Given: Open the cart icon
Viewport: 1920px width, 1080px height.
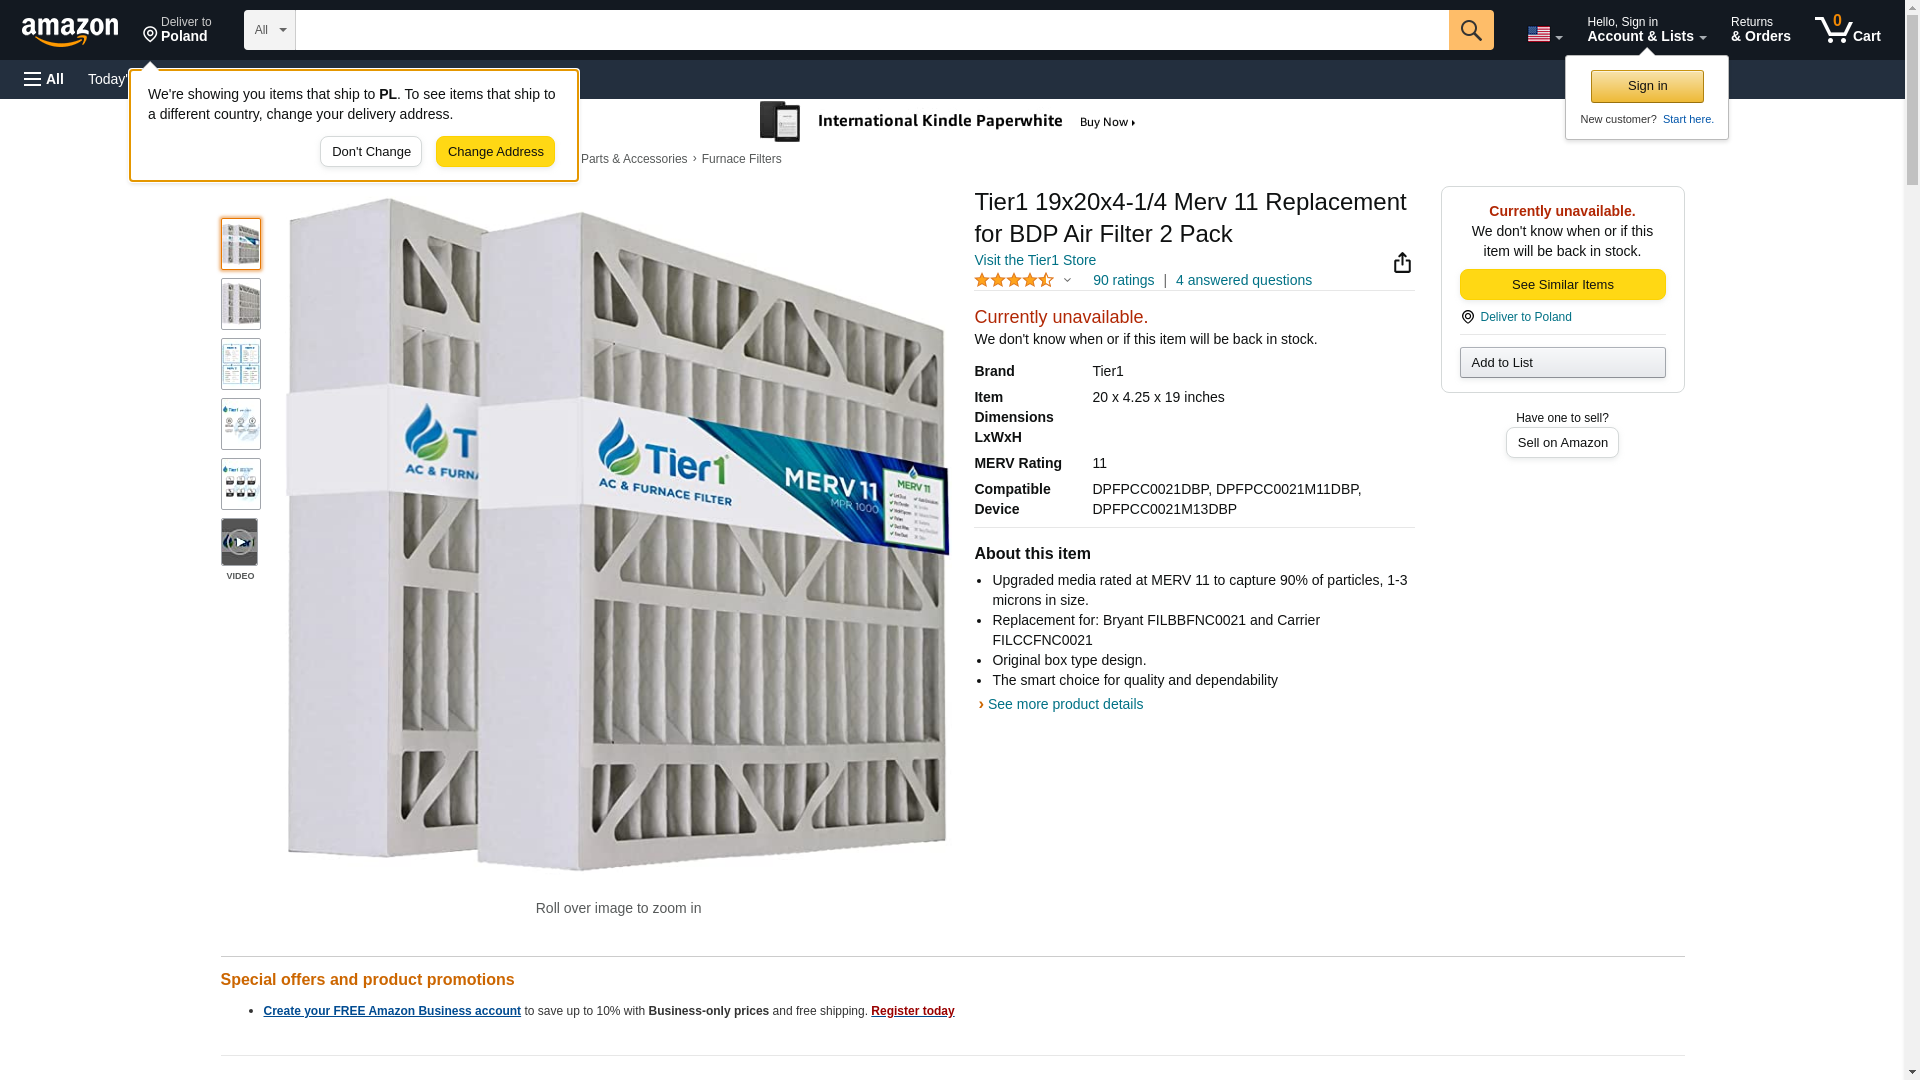Looking at the screenshot, I should click(1847, 30).
